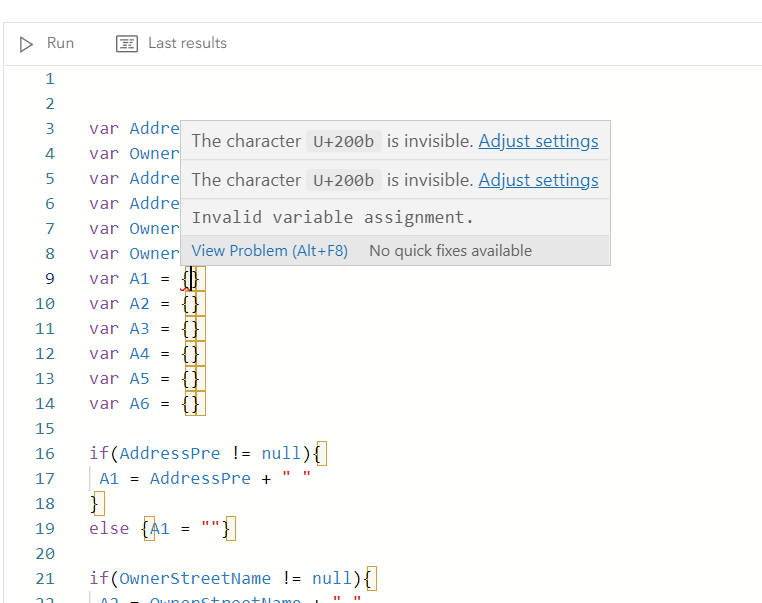The height and width of the screenshot is (603, 762).
Task: Click second Adjust settings link
Action: (x=538, y=180)
